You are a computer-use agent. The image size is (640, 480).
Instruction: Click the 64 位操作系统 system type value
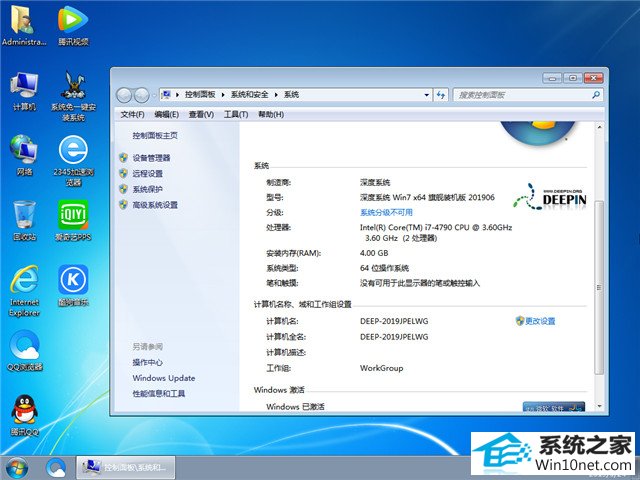click(384, 268)
